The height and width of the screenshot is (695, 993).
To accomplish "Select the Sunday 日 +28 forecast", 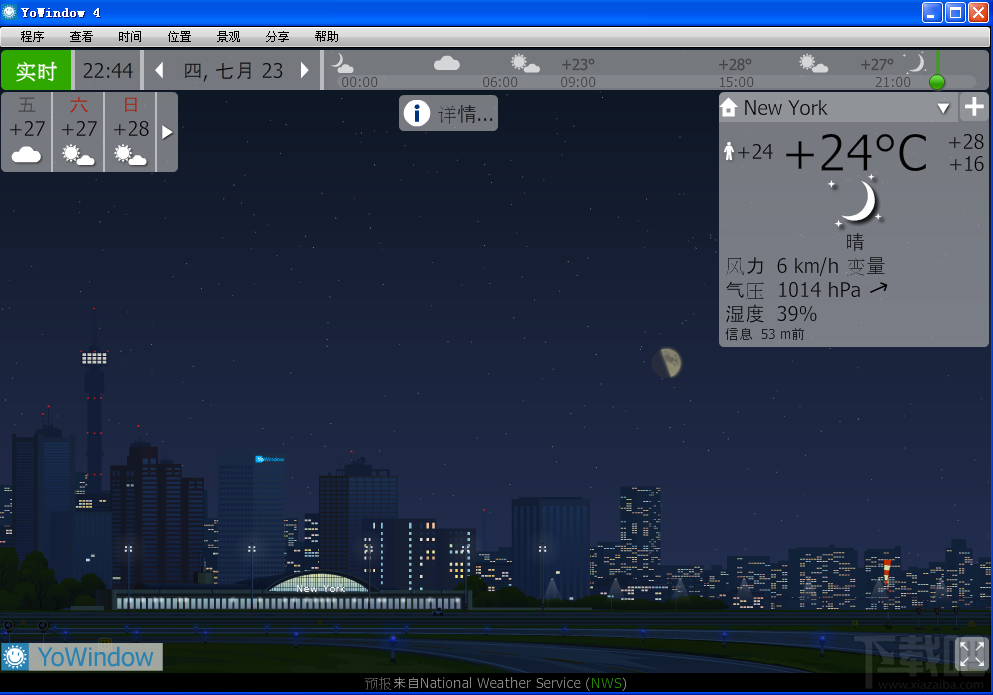I will (x=130, y=132).
